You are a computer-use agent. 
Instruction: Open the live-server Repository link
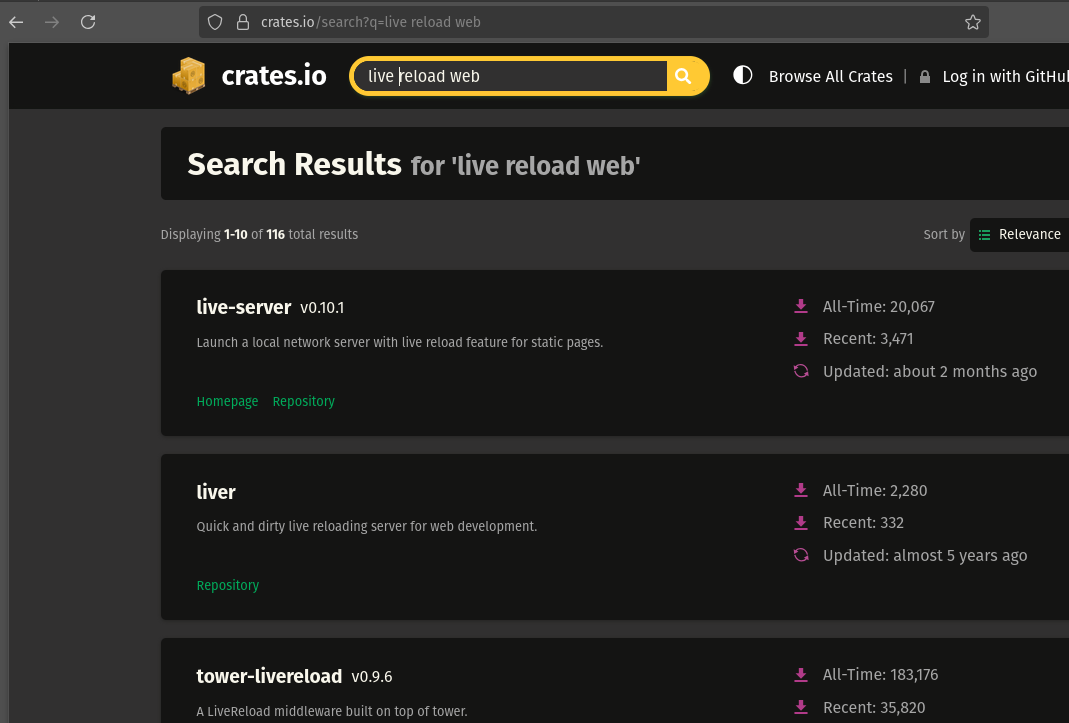(303, 401)
